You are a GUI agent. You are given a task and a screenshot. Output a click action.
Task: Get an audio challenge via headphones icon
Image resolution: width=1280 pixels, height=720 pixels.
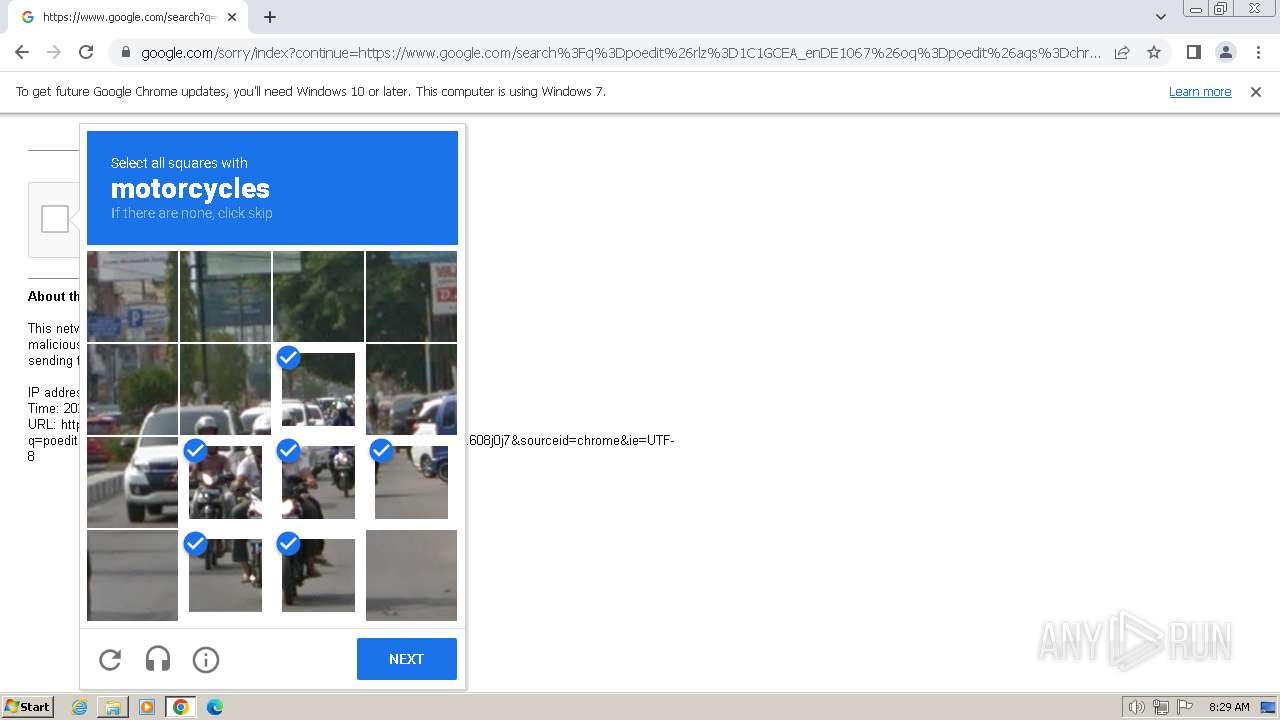[x=158, y=659]
